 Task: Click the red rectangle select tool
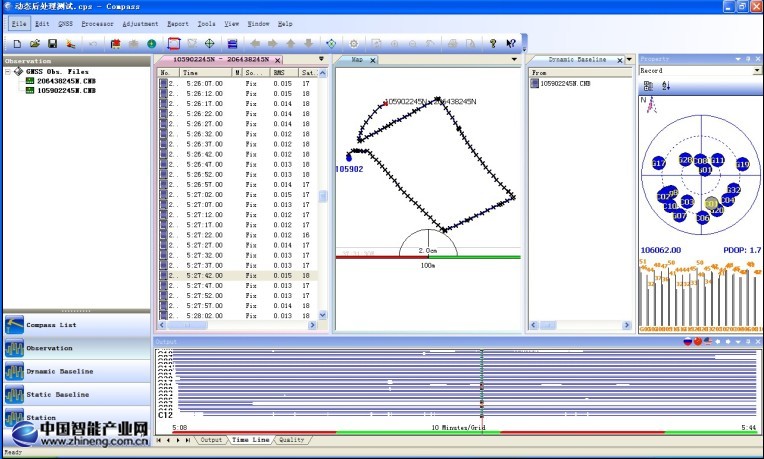pos(174,44)
